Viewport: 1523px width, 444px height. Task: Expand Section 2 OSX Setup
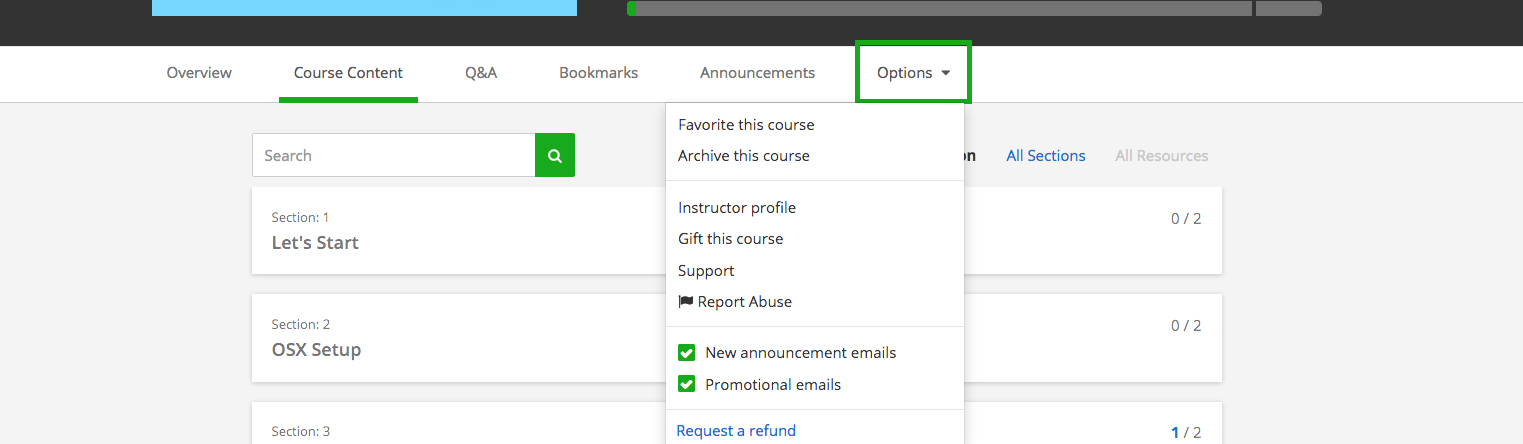737,338
